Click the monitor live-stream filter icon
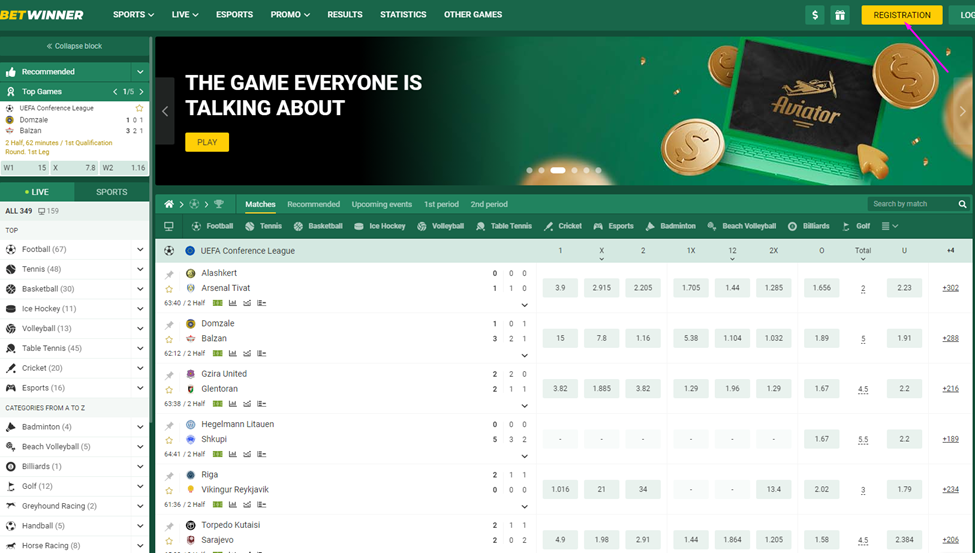The height and width of the screenshot is (553, 975). pyautogui.click(x=169, y=226)
